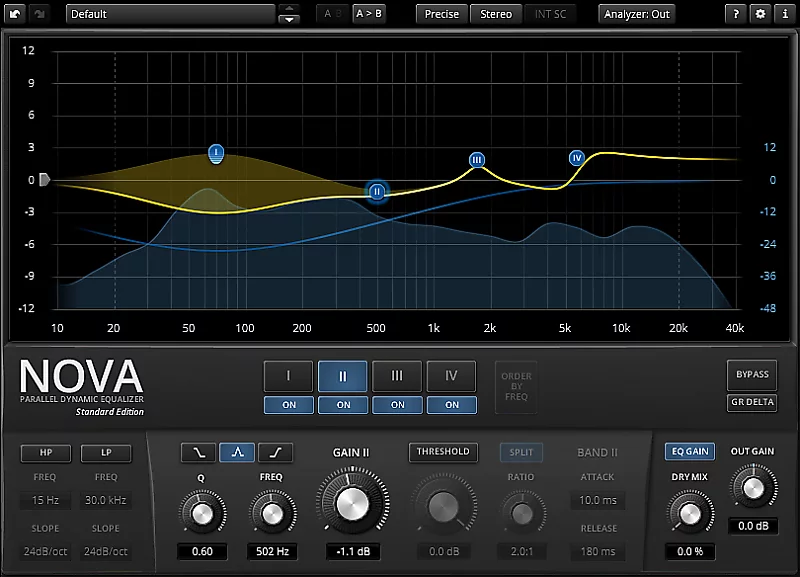This screenshot has height=577, width=800.
Task: Toggle band III ON switch
Action: [397, 405]
